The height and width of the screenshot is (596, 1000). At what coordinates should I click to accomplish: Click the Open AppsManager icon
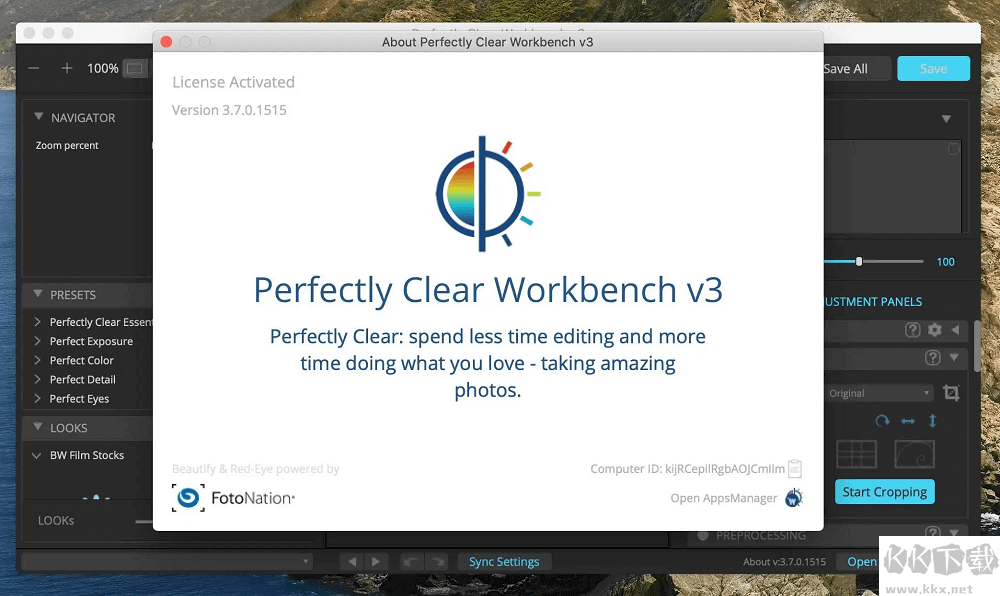(793, 498)
